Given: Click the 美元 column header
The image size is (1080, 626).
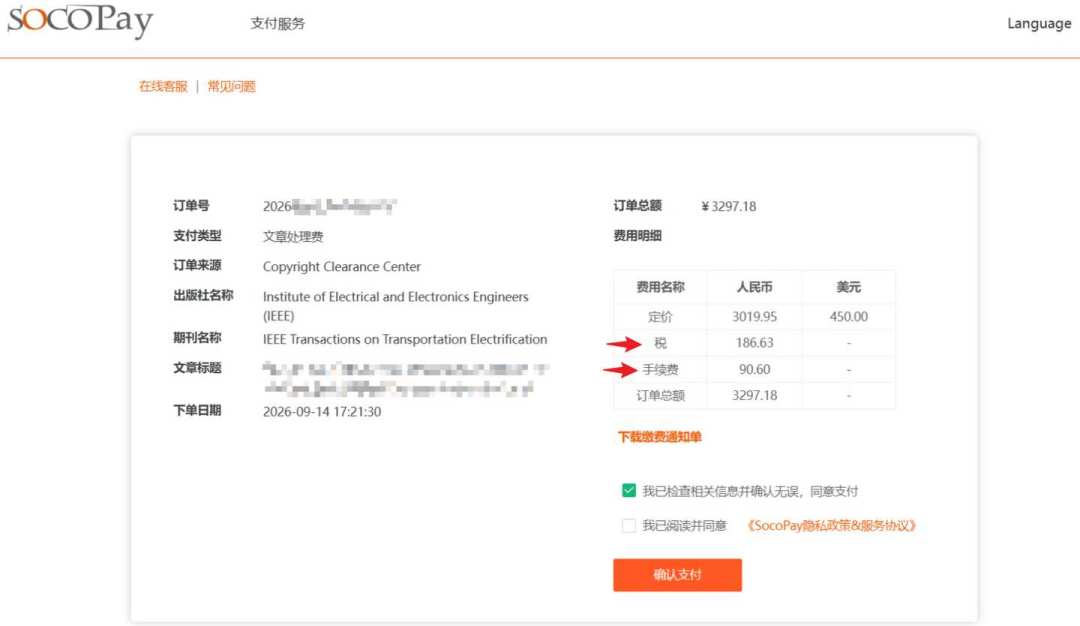Looking at the screenshot, I should tap(849, 287).
